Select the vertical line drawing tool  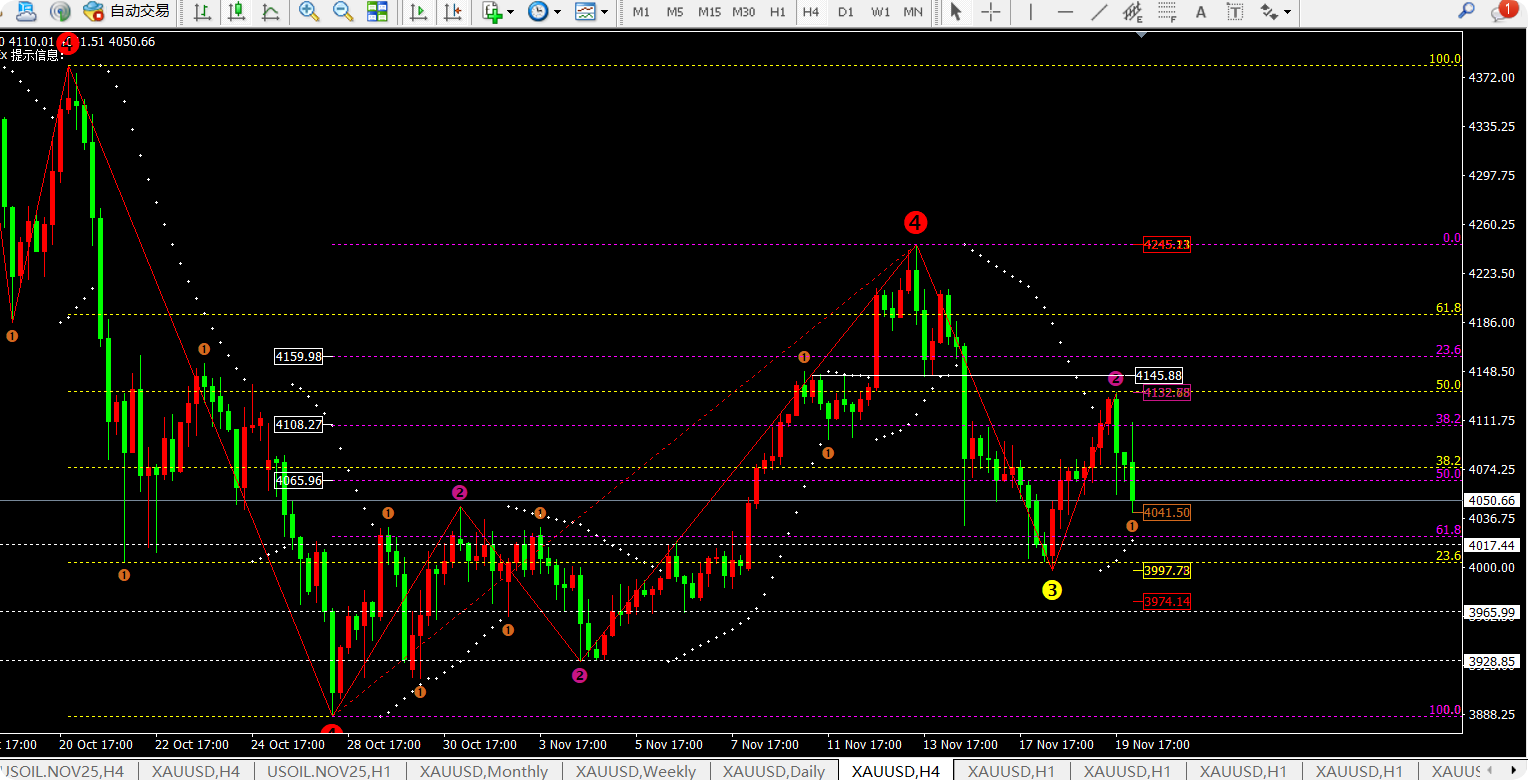[1031, 12]
